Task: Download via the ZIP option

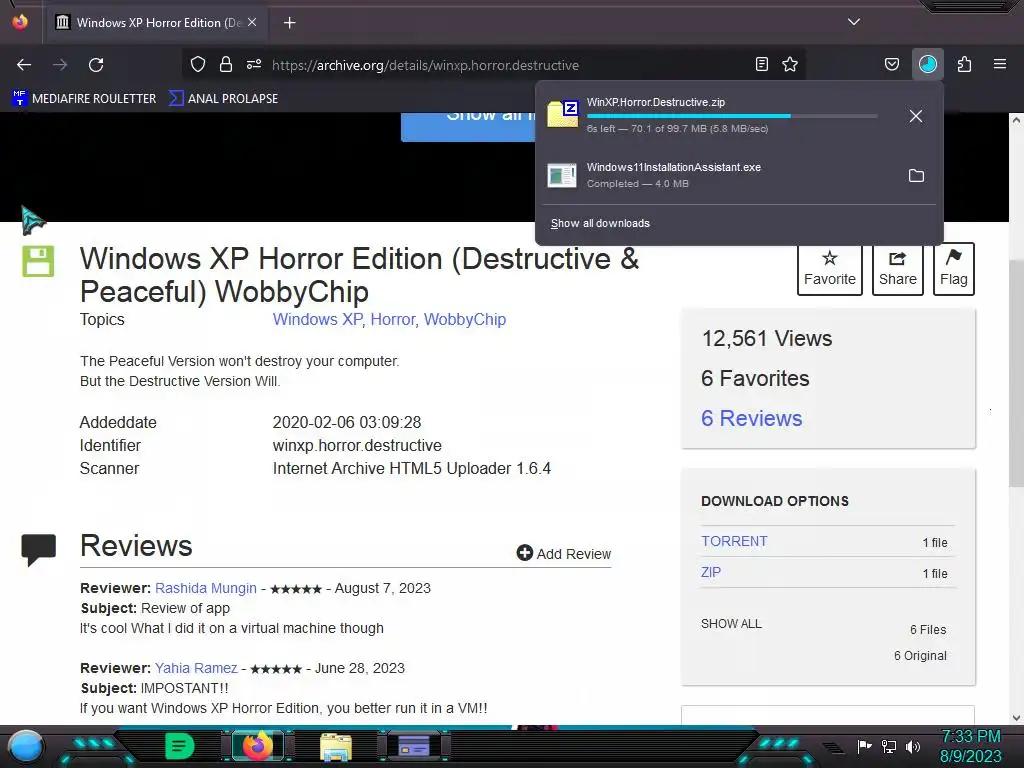Action: coord(711,572)
